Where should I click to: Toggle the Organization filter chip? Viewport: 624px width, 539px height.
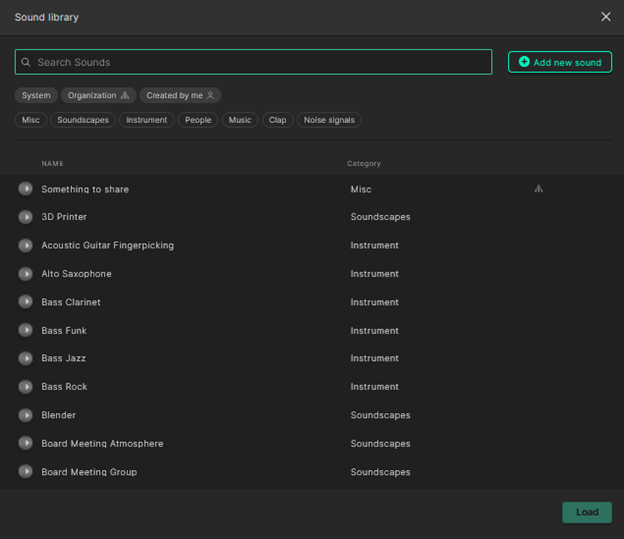(x=98, y=96)
